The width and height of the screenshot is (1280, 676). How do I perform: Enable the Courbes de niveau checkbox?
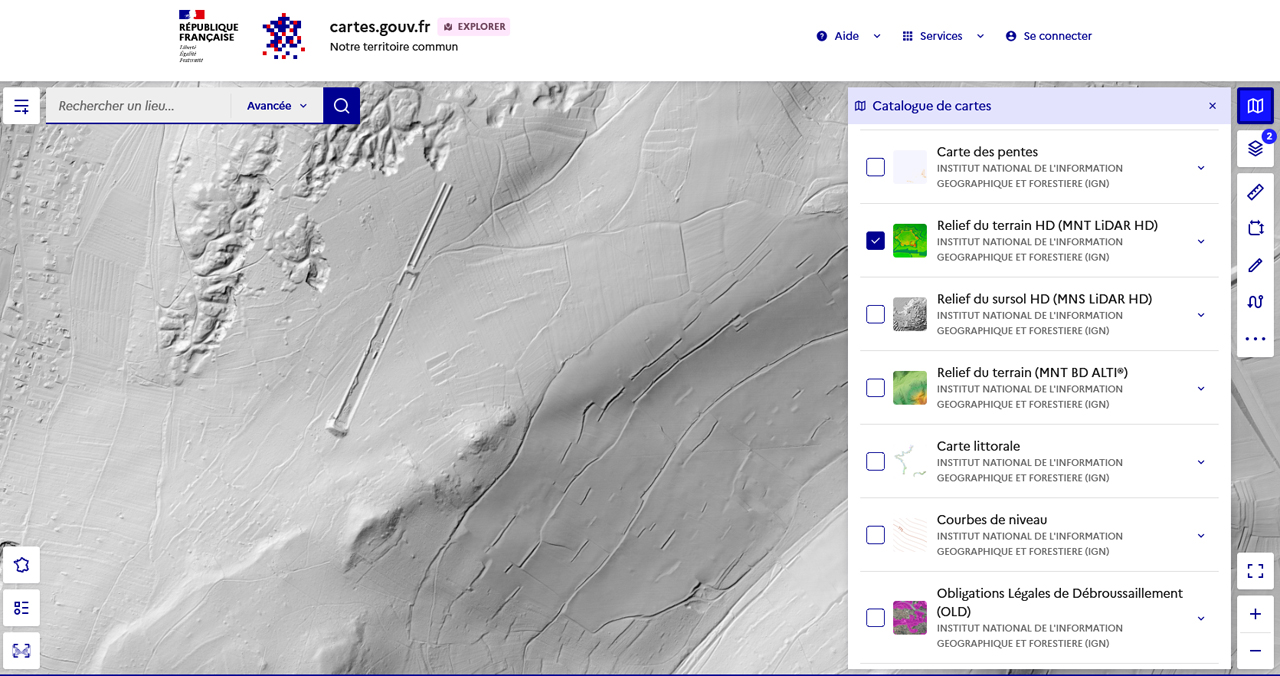pos(875,535)
